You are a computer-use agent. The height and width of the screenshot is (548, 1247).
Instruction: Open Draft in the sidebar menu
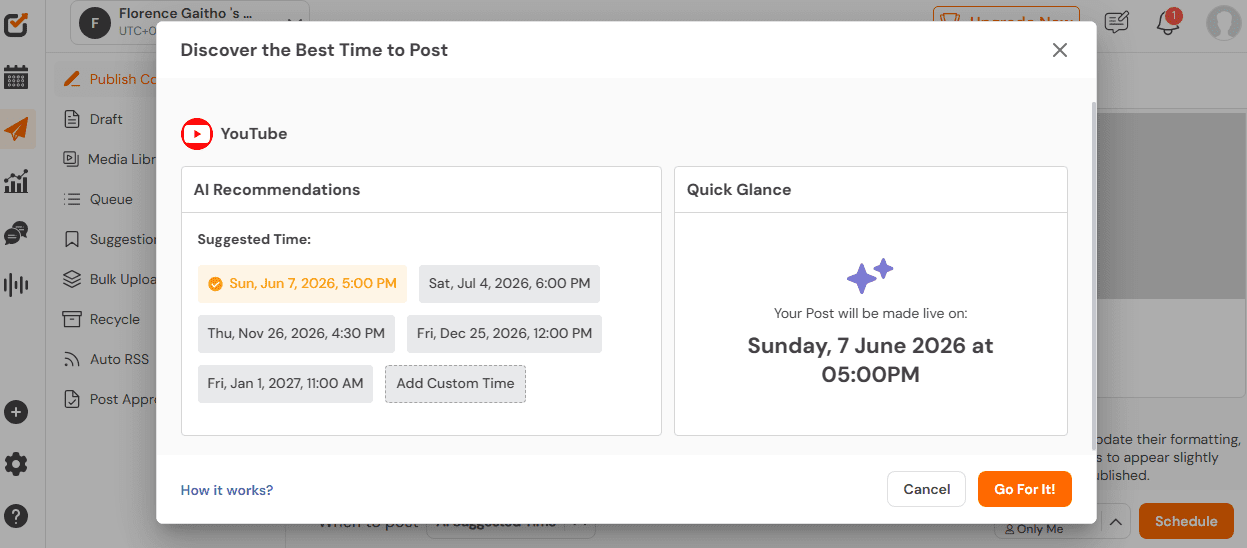tap(106, 119)
